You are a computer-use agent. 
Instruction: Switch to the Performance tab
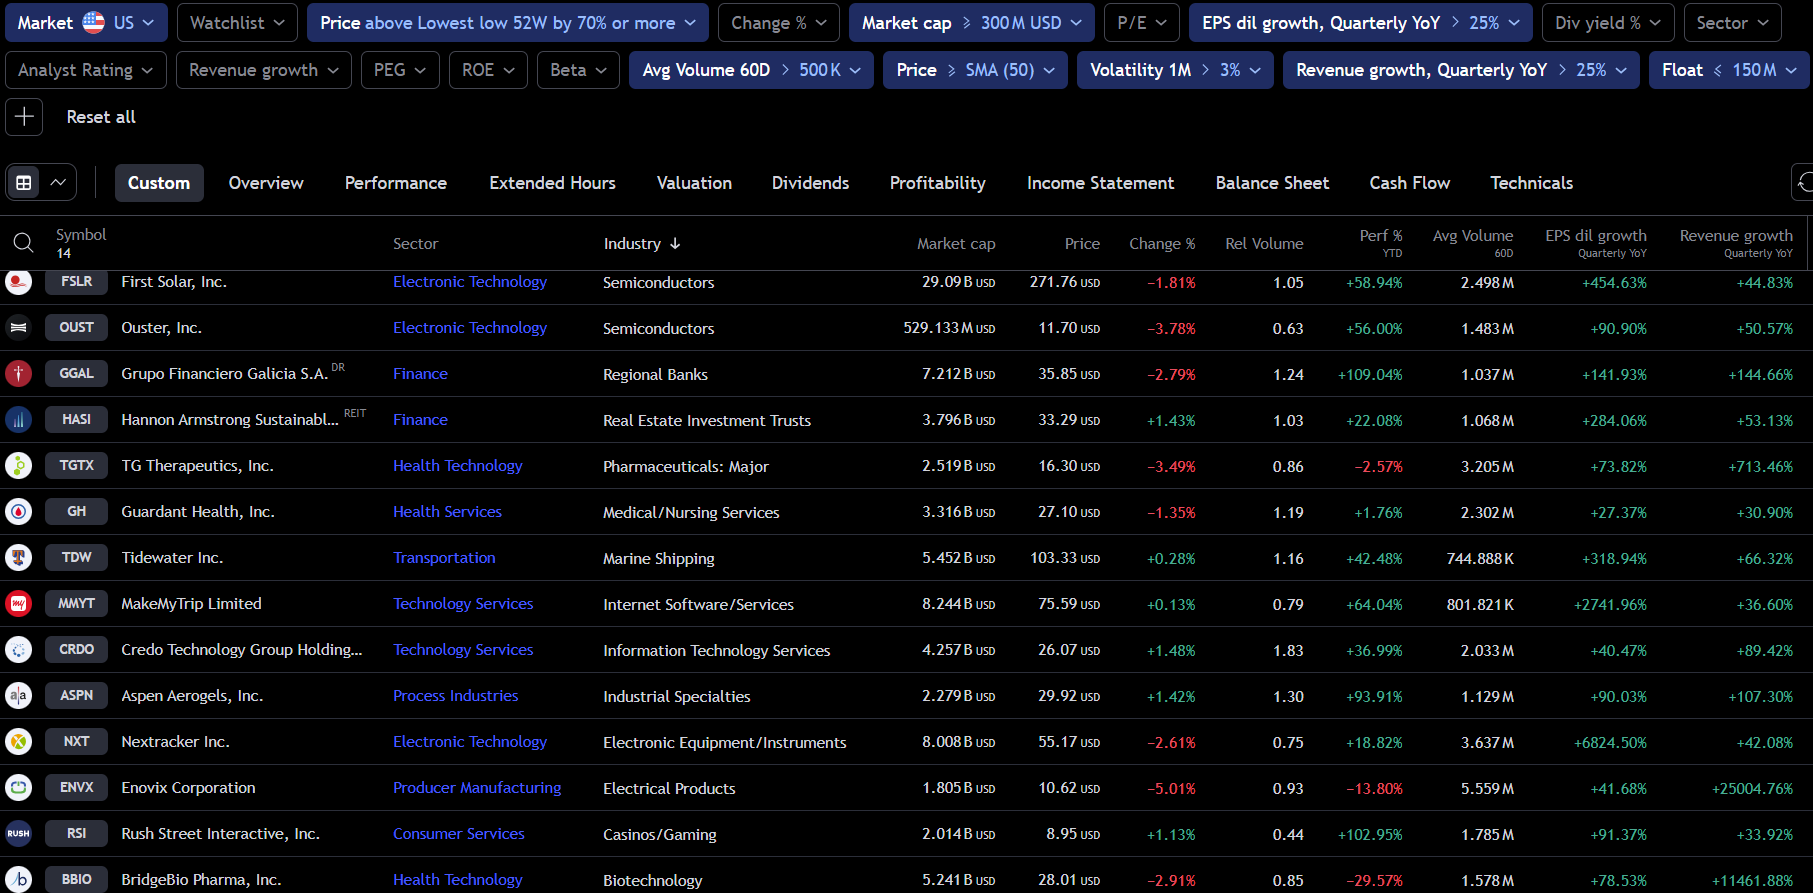tap(395, 183)
